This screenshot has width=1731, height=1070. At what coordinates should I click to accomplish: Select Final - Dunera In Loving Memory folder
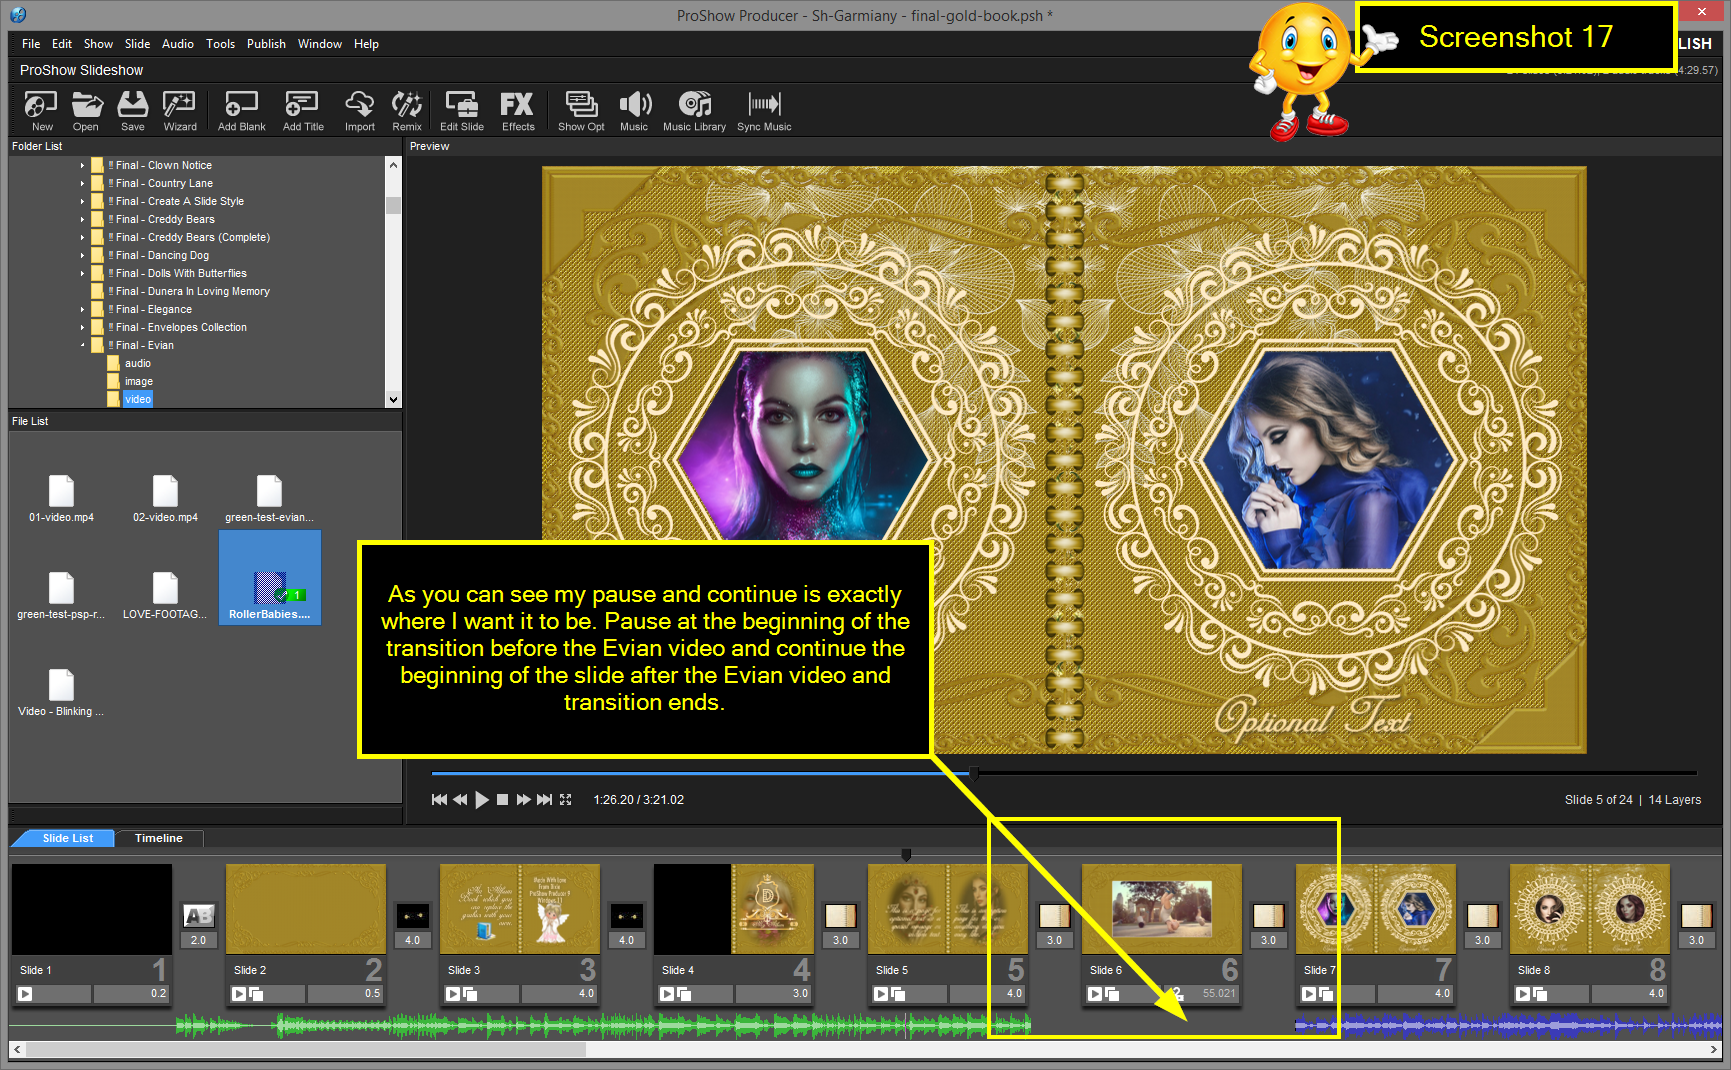pos(193,291)
